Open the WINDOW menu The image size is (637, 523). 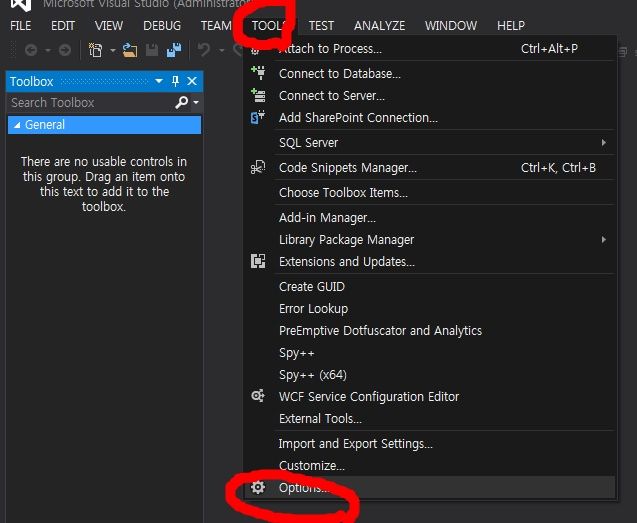[x=451, y=26]
